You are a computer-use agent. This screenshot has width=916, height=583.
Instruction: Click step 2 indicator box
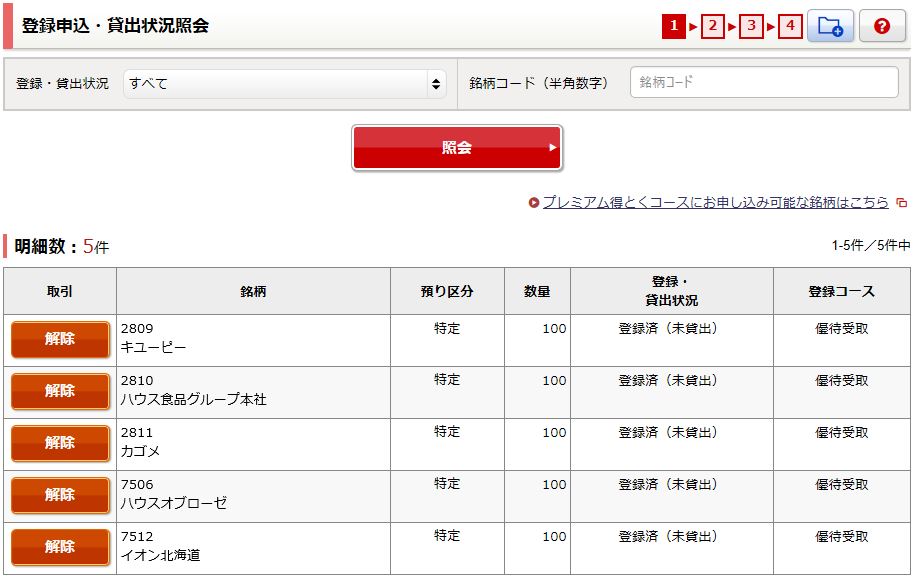713,27
